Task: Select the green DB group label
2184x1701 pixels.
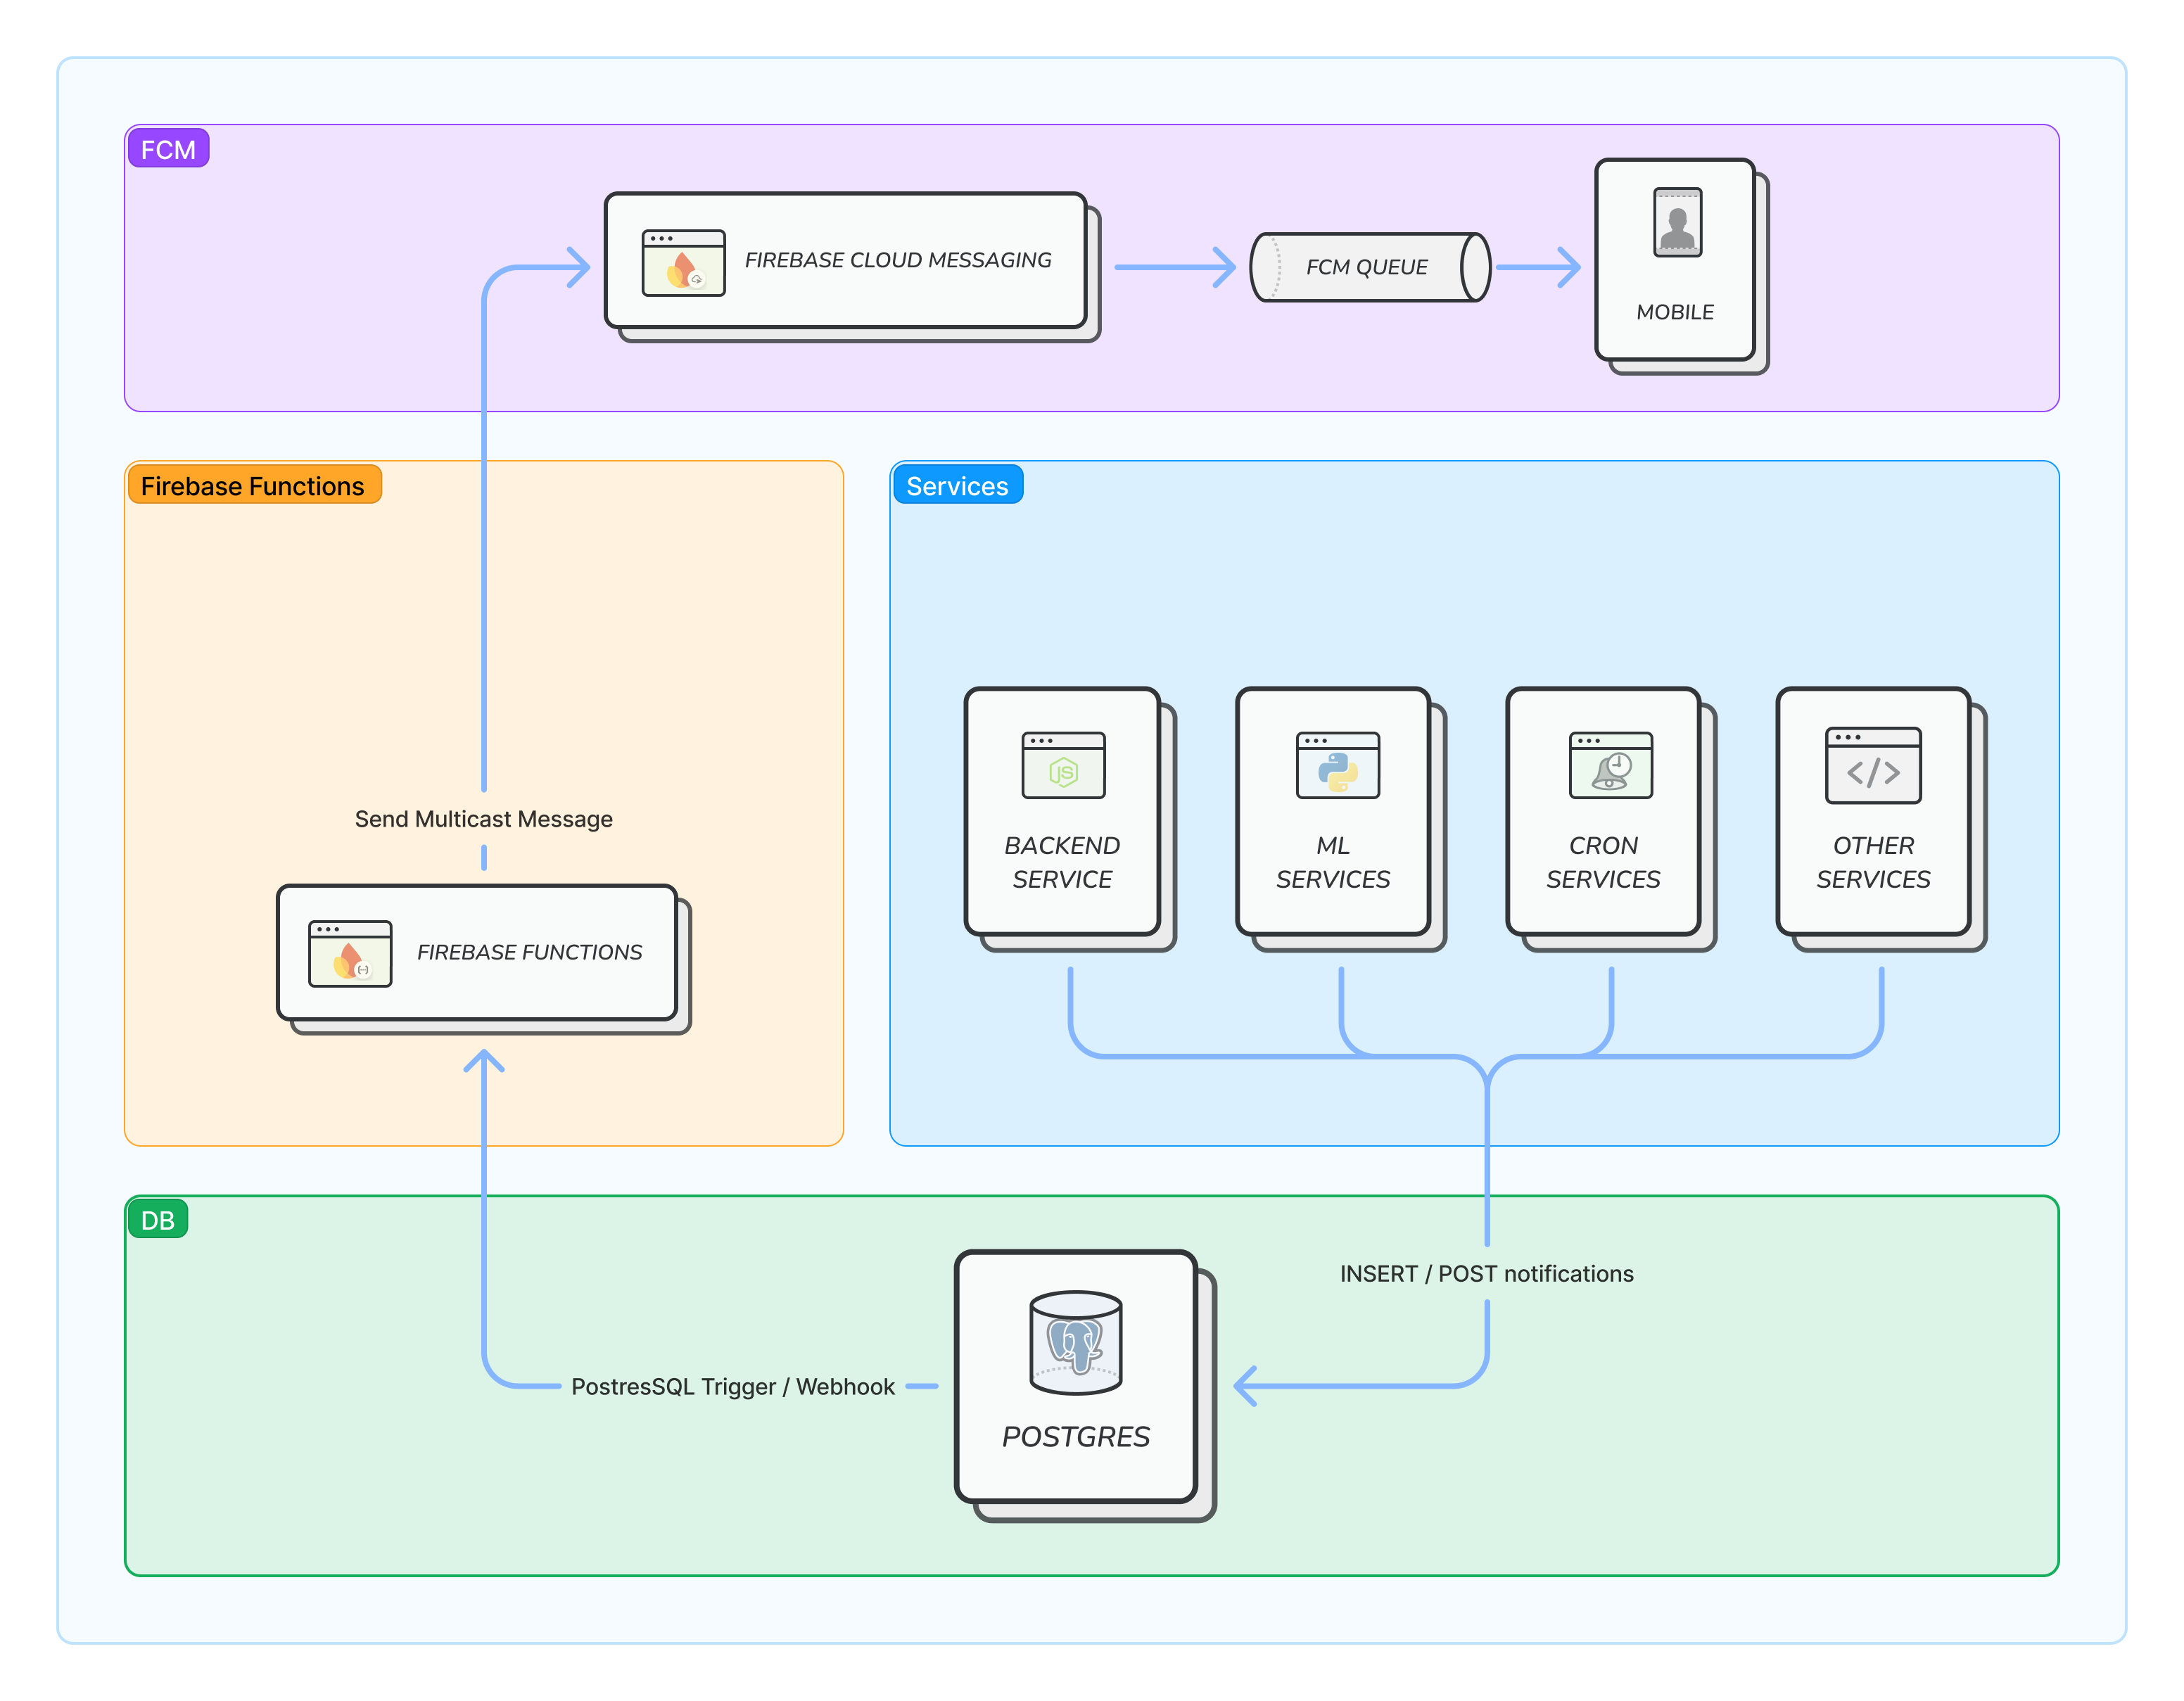Action: coord(158,1219)
